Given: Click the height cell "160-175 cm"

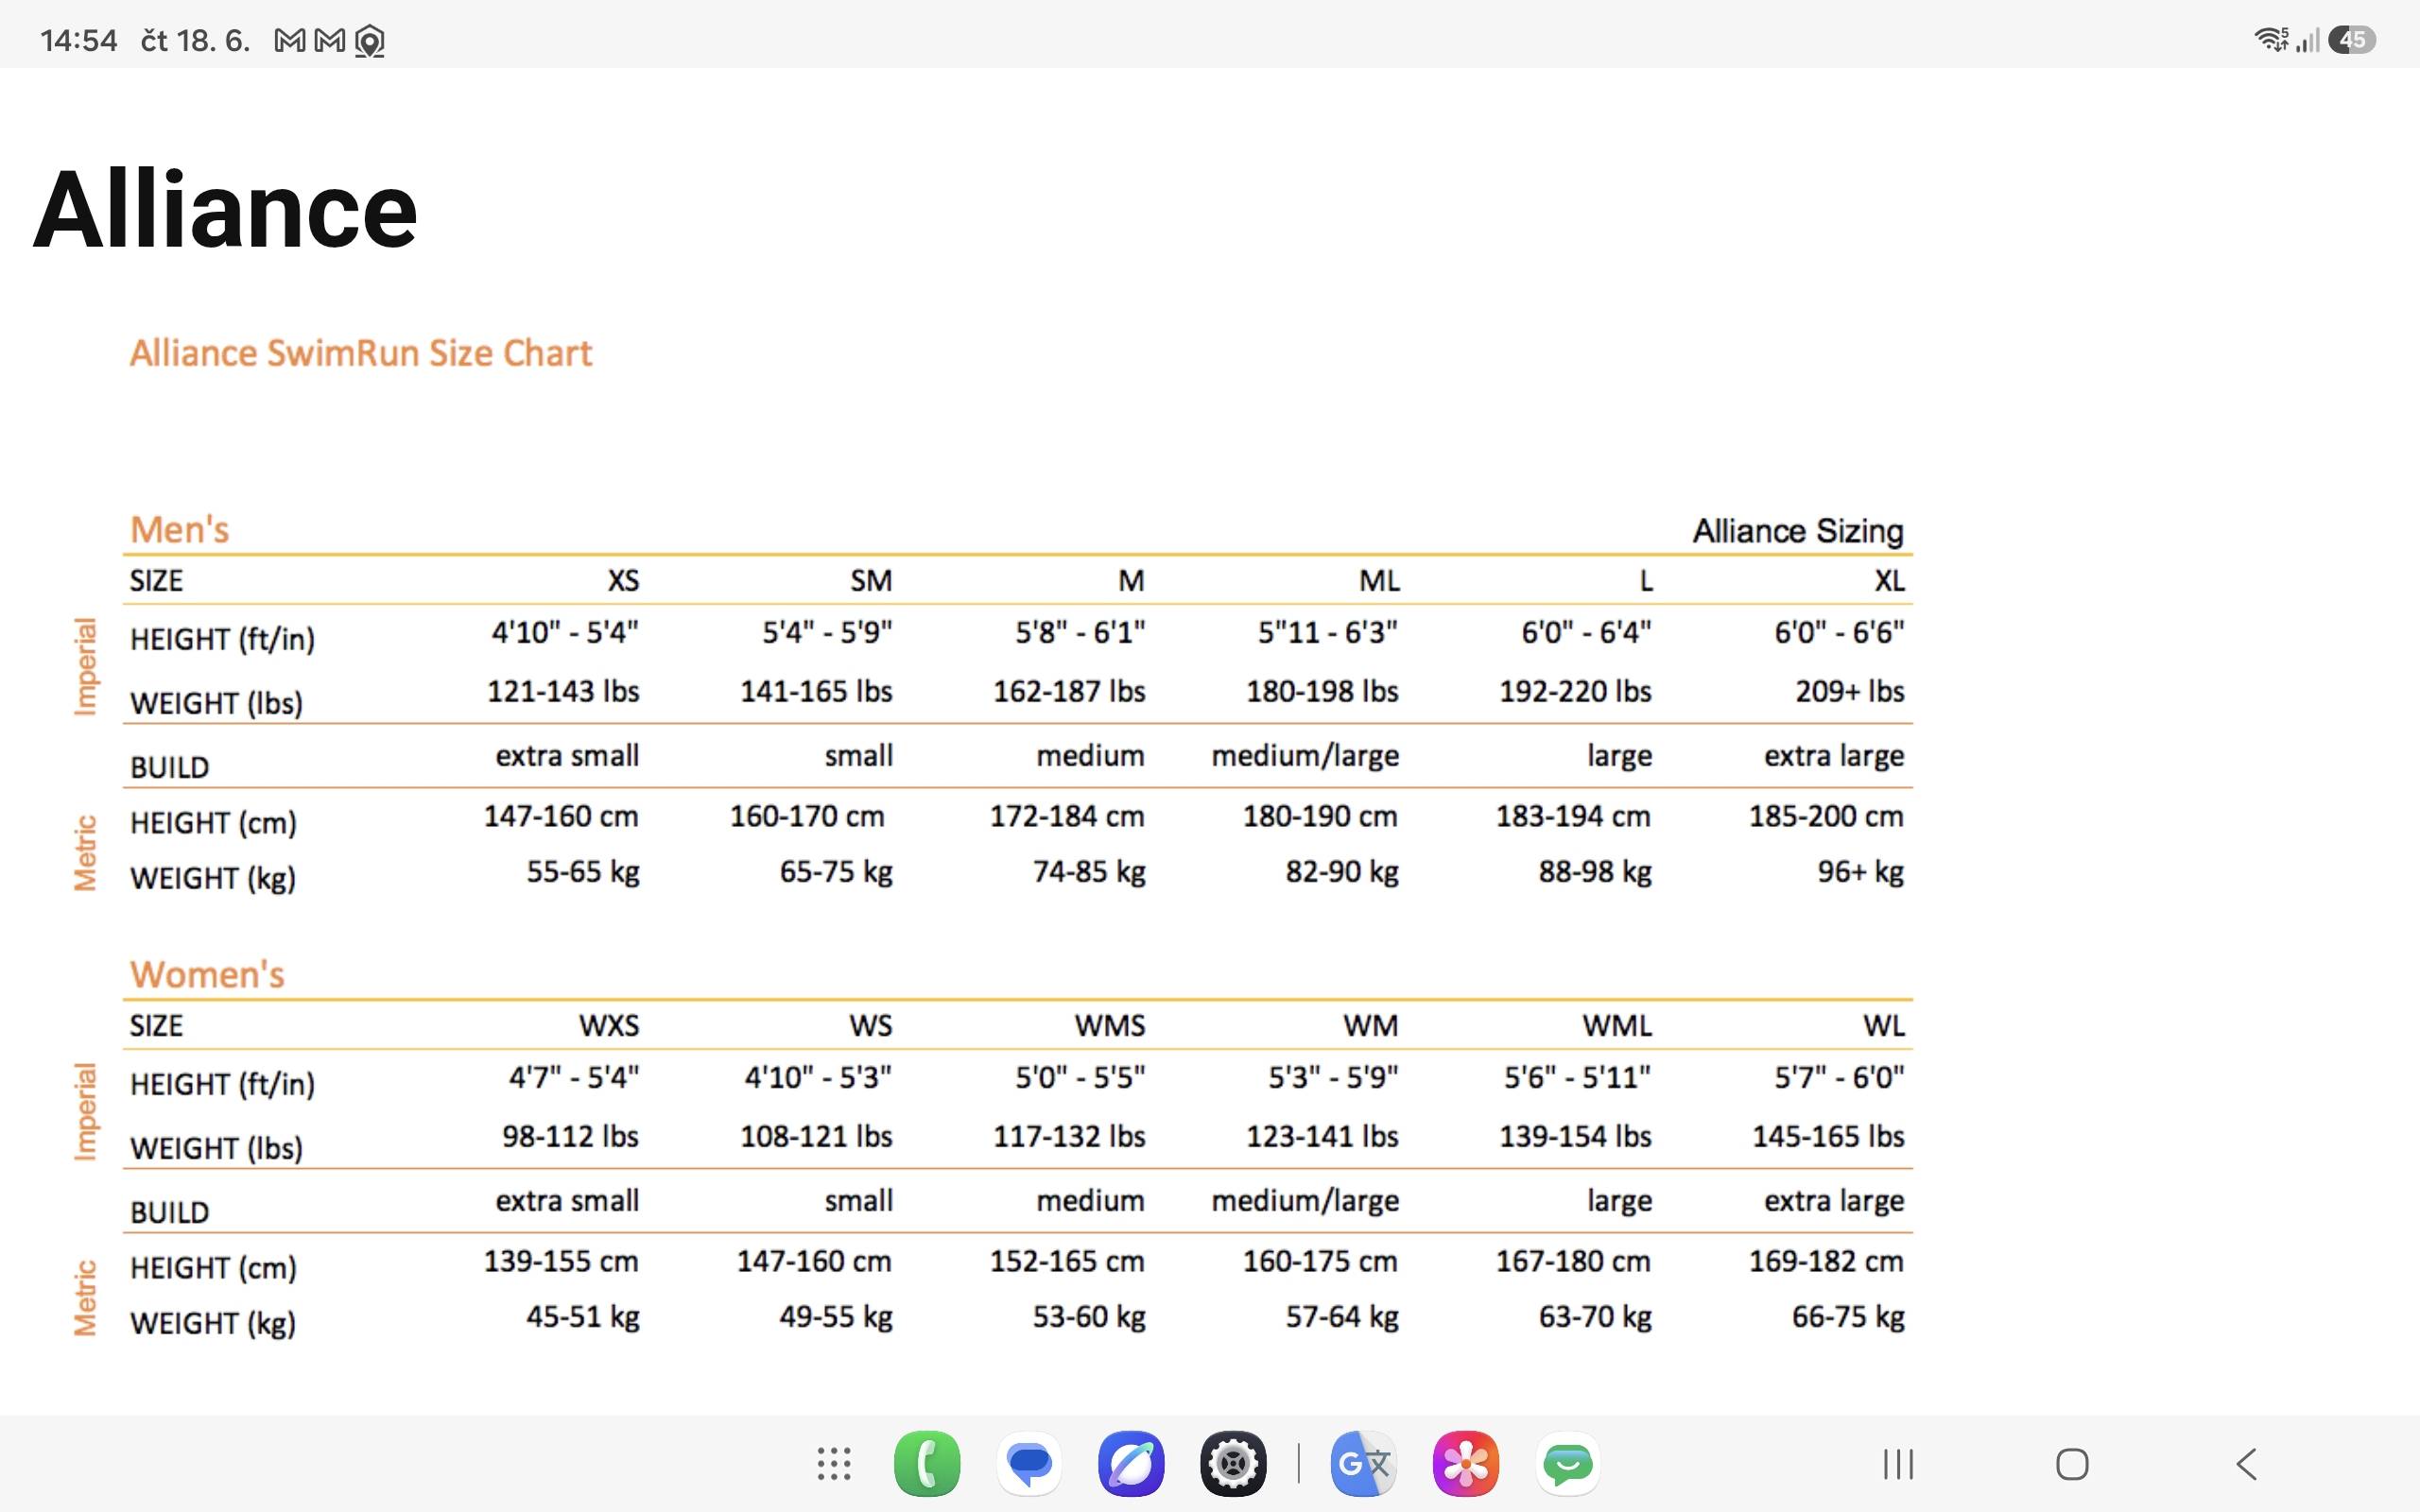Looking at the screenshot, I should [1320, 1261].
